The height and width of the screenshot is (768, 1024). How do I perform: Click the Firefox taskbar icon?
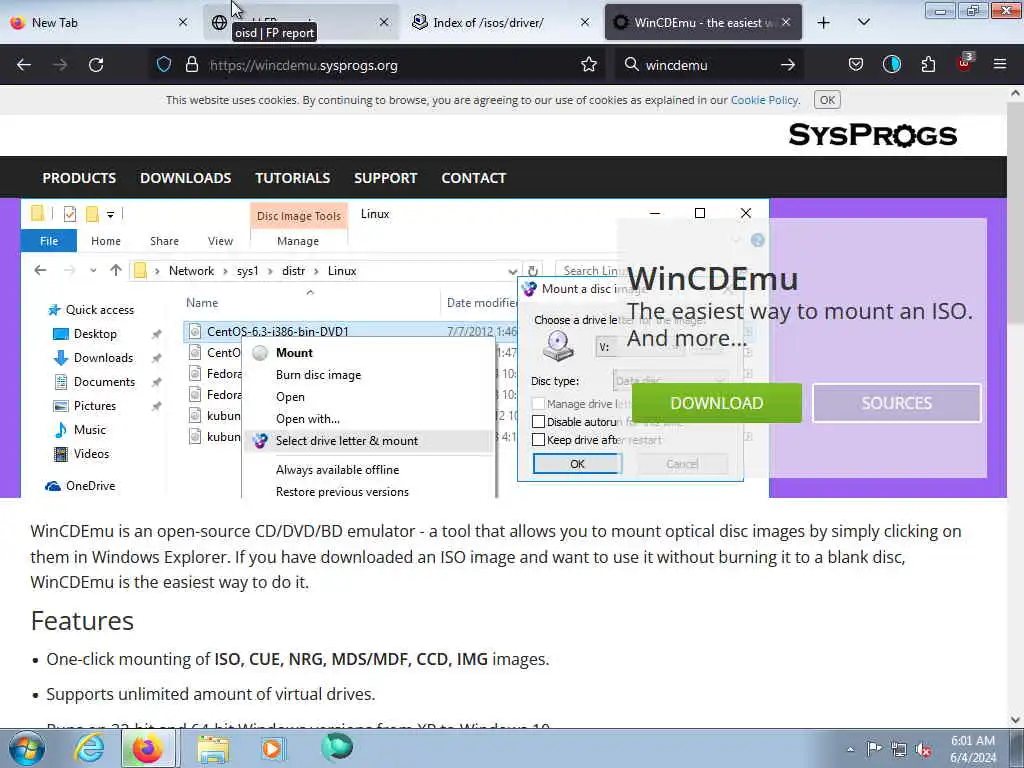point(148,749)
